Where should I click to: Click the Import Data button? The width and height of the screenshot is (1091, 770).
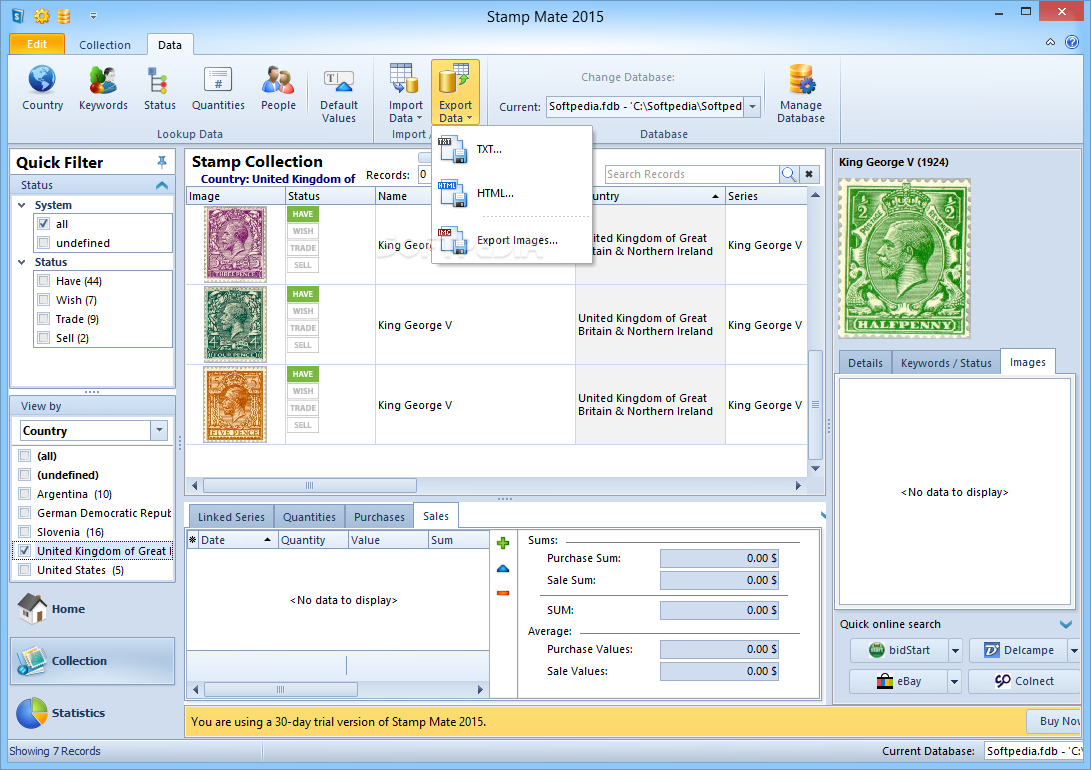click(x=405, y=93)
